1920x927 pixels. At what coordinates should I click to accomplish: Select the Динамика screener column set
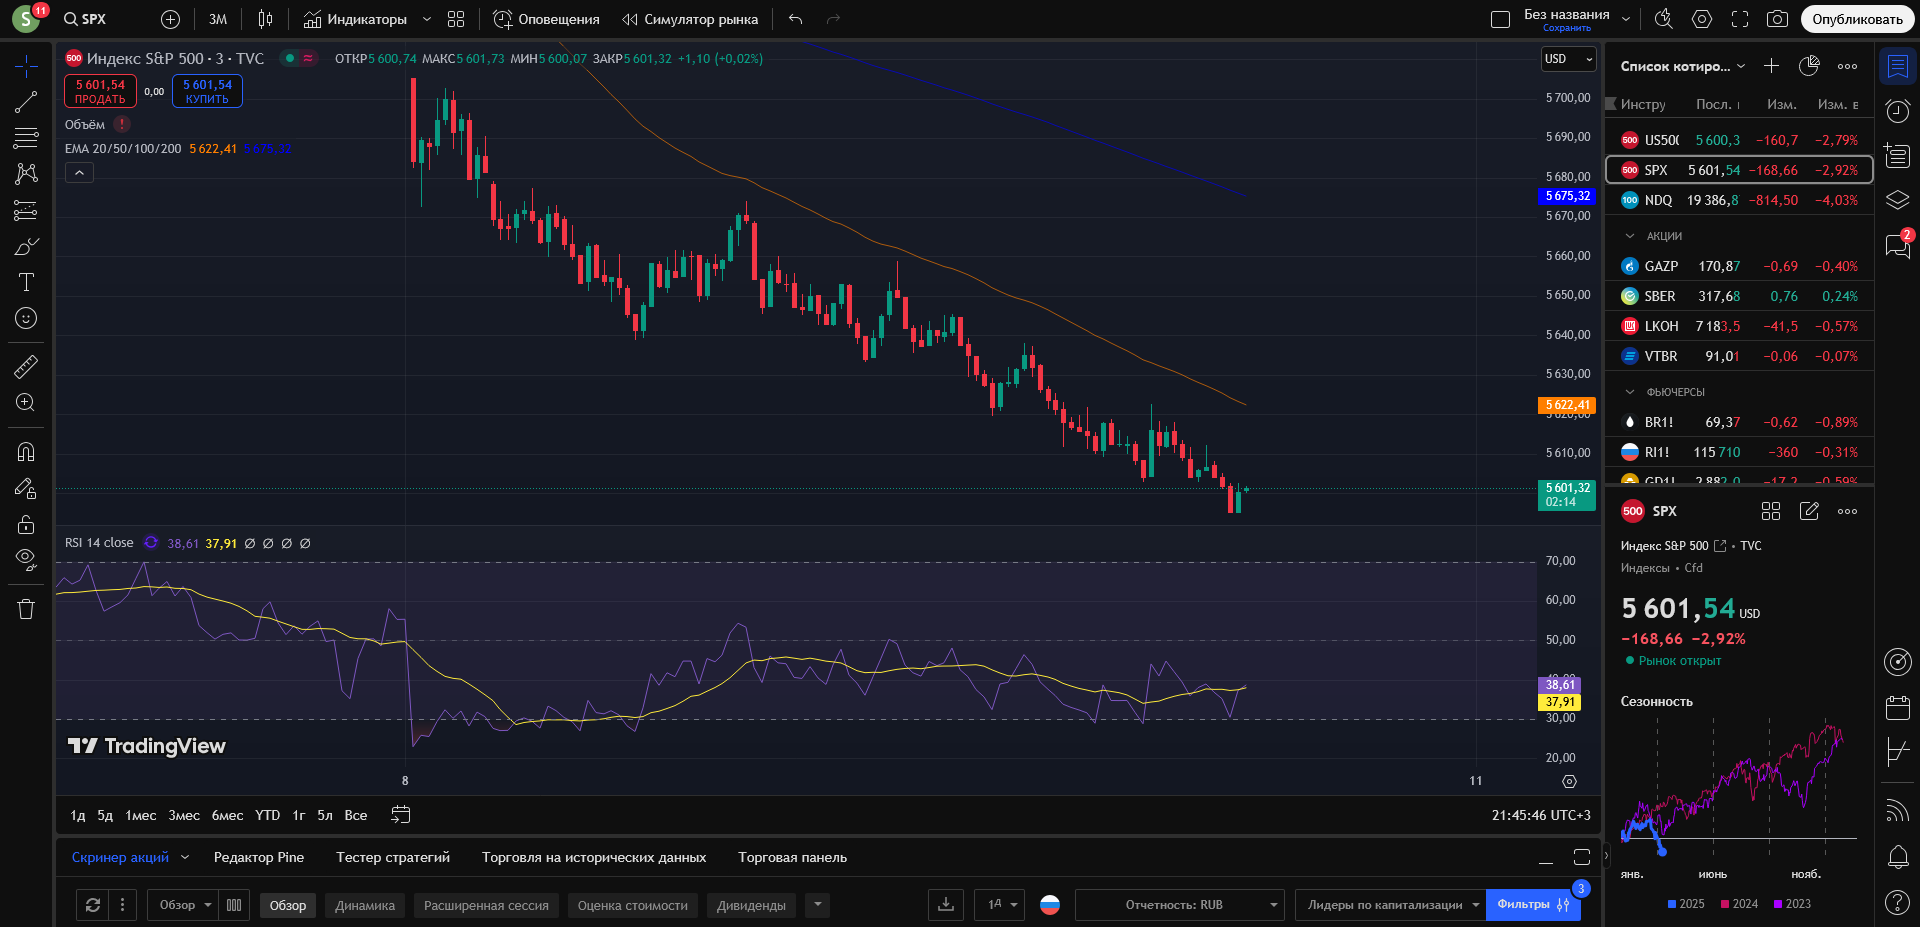click(365, 905)
